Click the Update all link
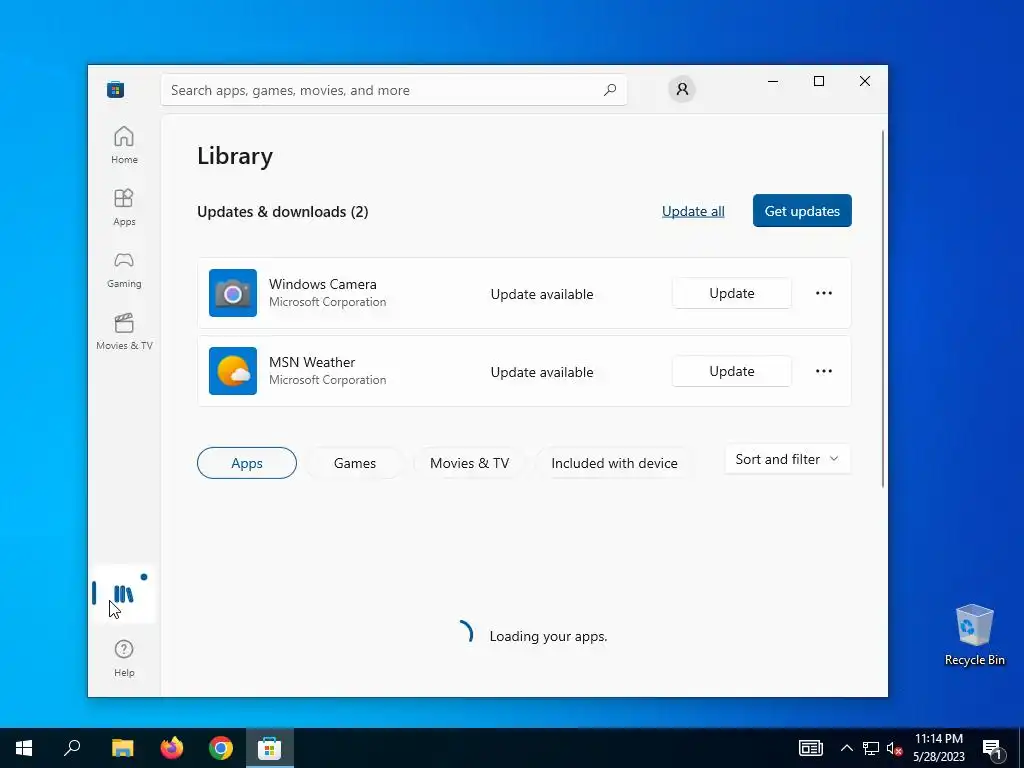 693,211
